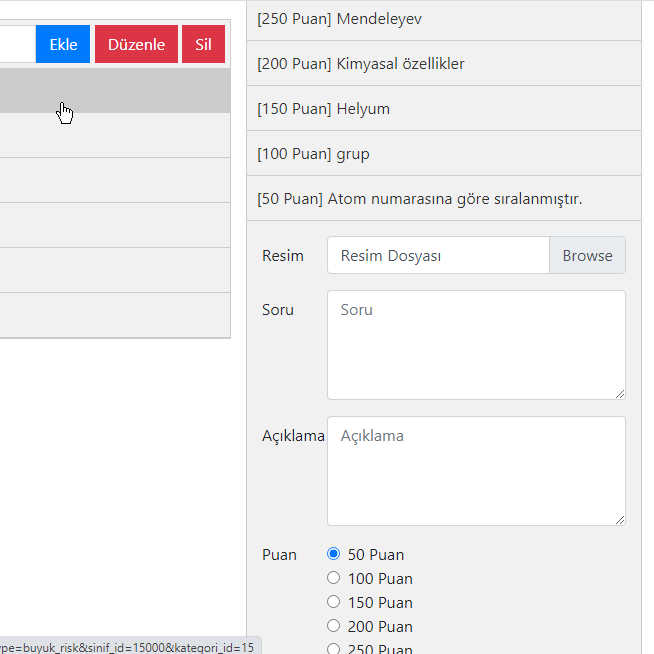Click the Soru text area resize handle
This screenshot has width=654, height=654.
point(620,394)
